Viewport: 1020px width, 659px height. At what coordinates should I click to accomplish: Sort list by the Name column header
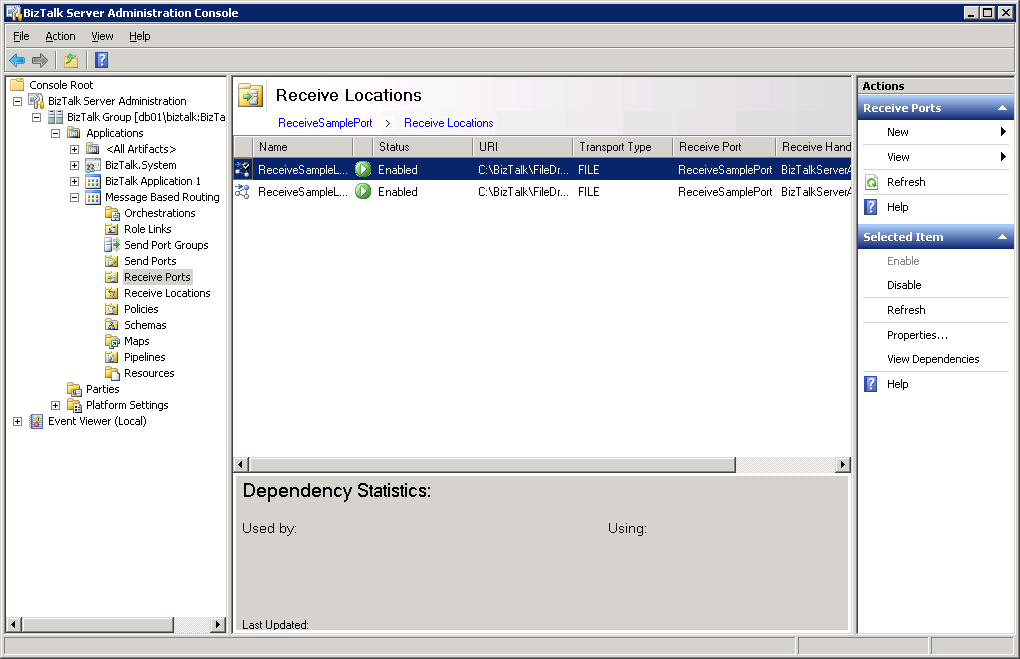pyautogui.click(x=303, y=147)
